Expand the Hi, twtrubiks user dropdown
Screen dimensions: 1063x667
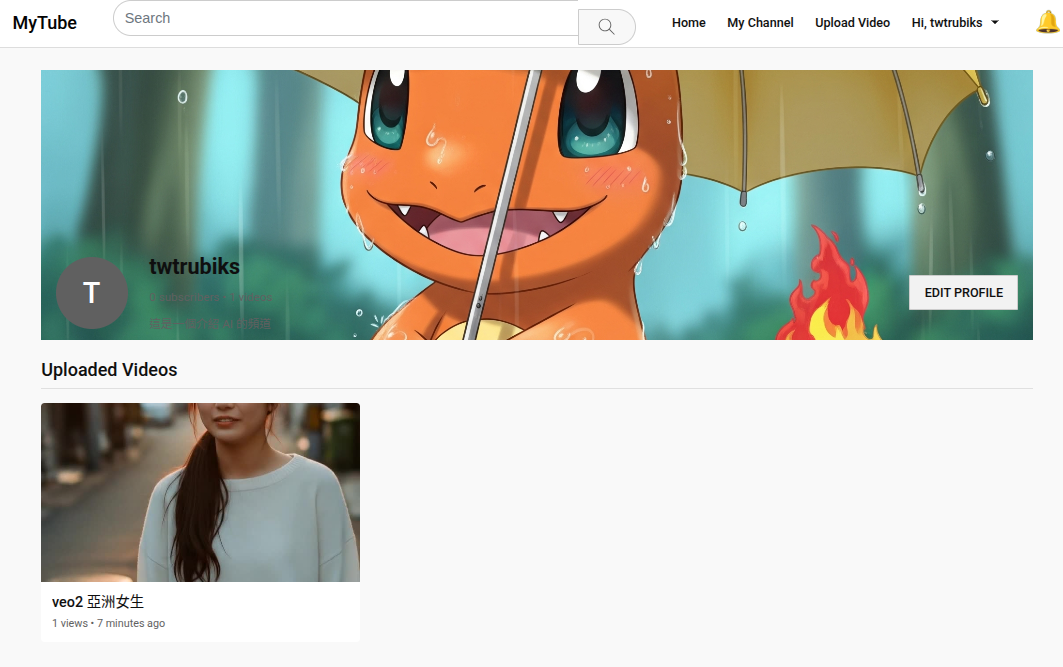[x=955, y=22]
